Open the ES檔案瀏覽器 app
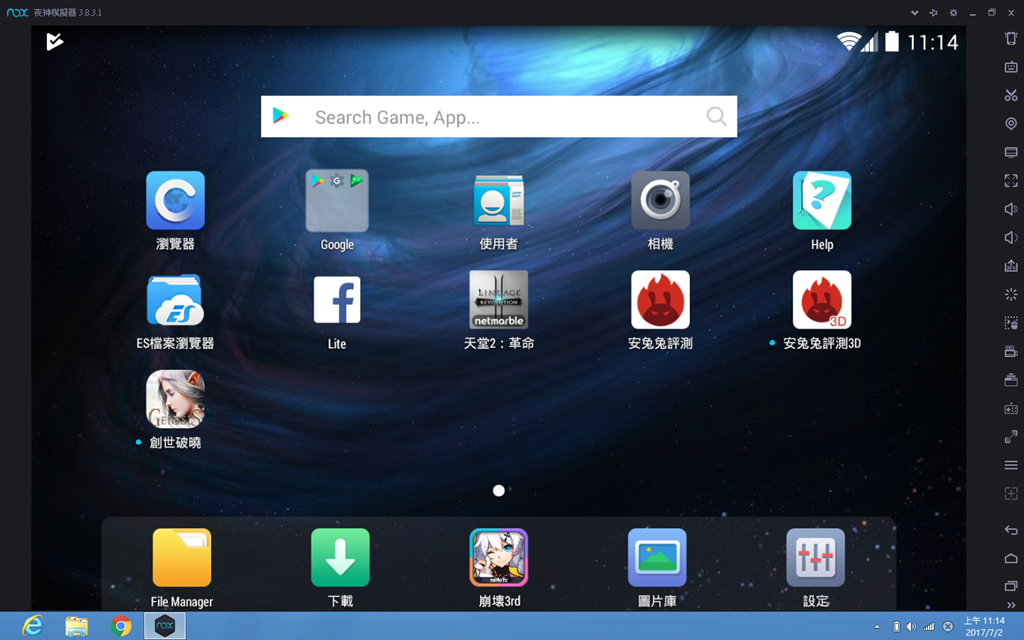The height and width of the screenshot is (640, 1024). (175, 300)
